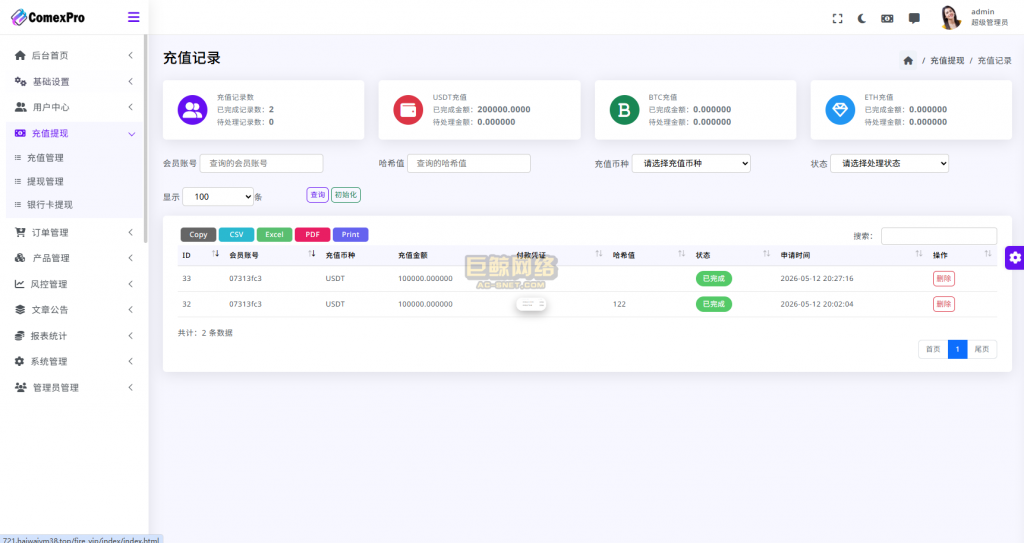Click the Print button
The width and height of the screenshot is (1024, 543).
(x=351, y=235)
